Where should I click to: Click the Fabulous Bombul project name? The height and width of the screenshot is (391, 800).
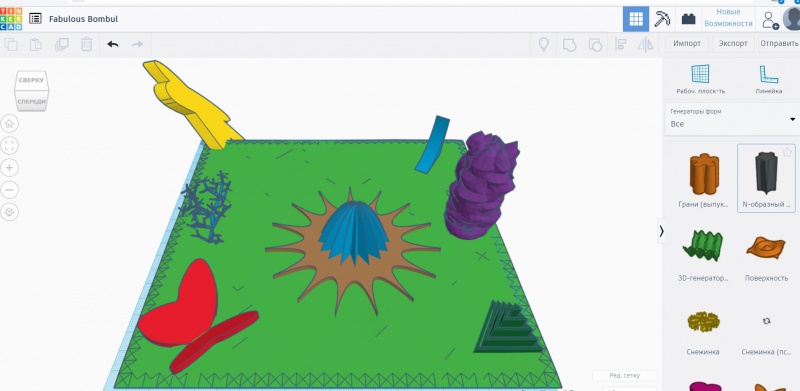[83, 19]
